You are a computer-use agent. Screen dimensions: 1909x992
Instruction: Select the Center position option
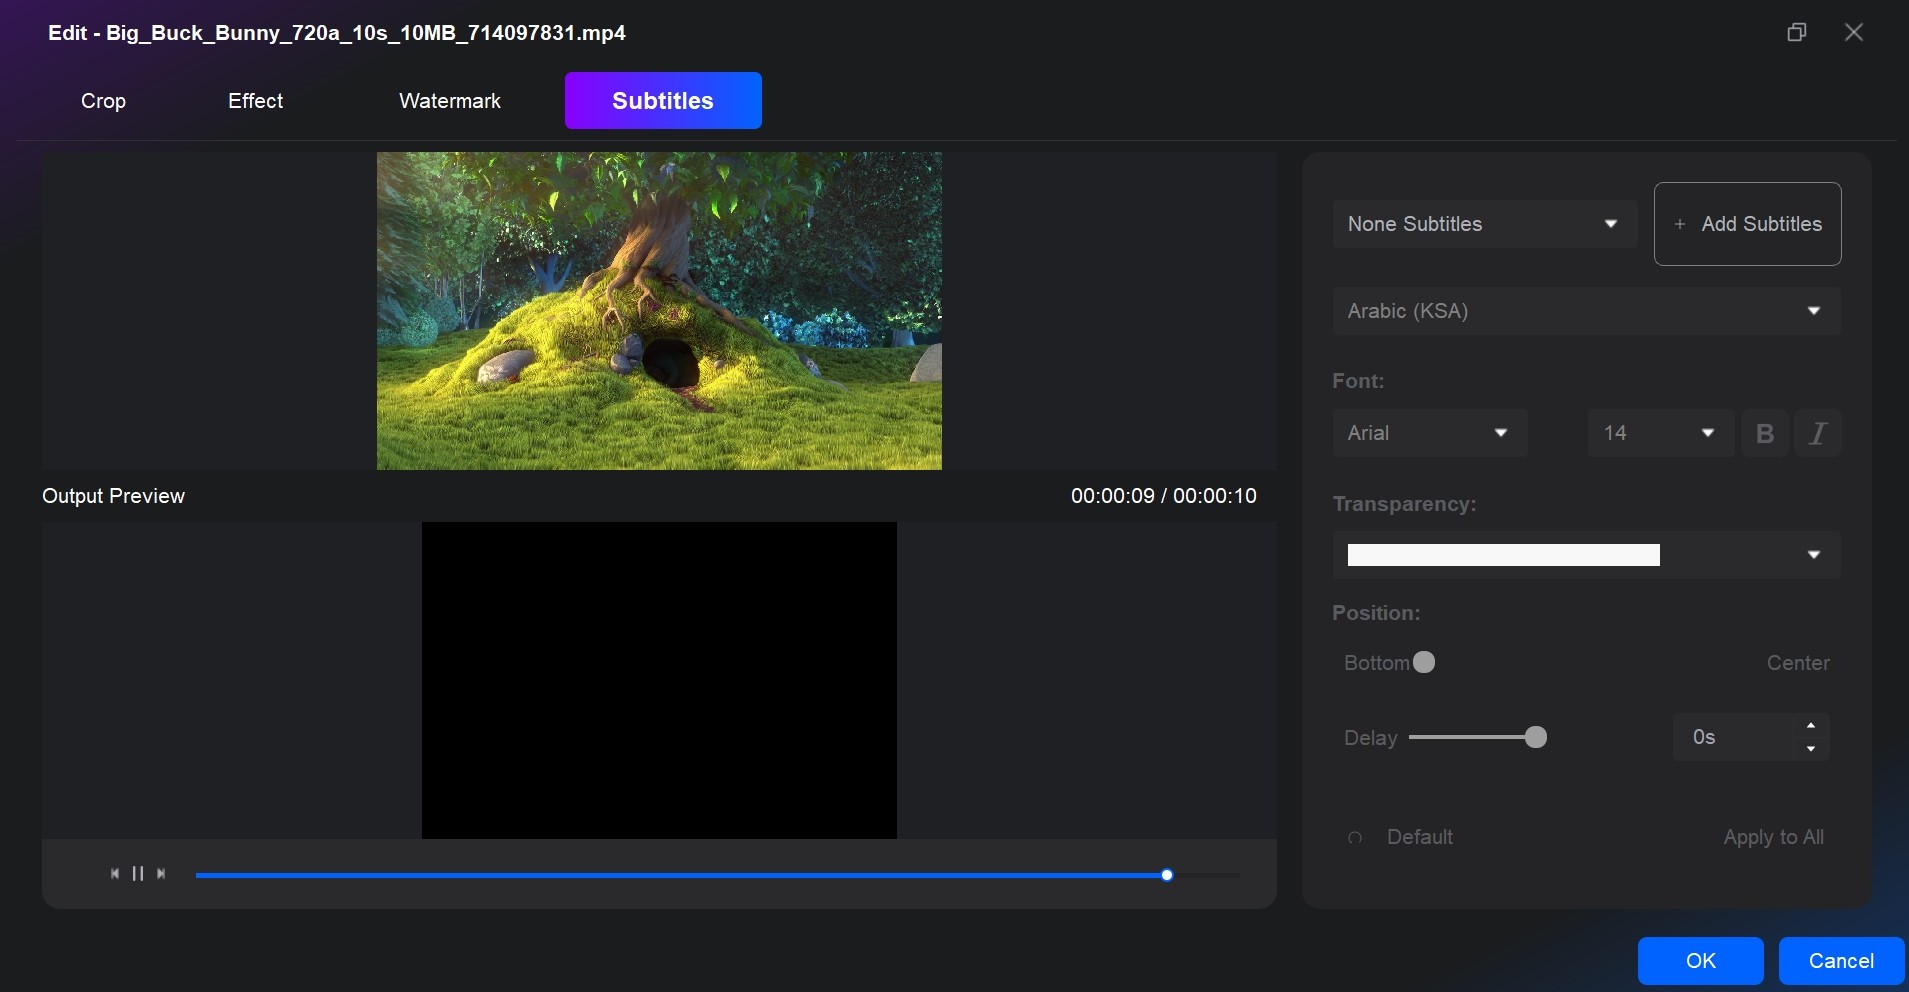[1796, 663]
